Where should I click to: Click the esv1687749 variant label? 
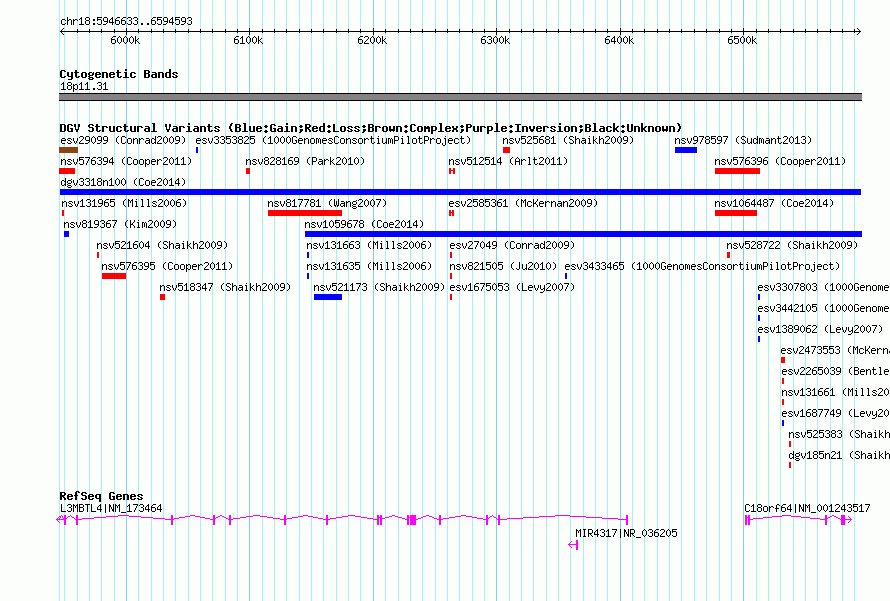tap(835, 413)
